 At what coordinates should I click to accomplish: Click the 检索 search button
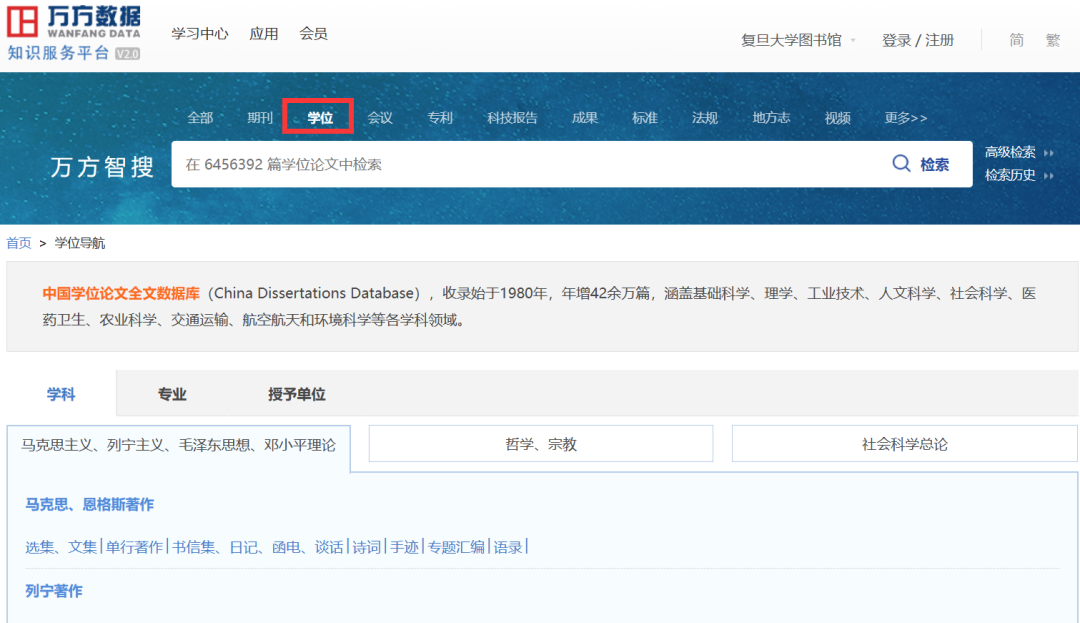934,164
